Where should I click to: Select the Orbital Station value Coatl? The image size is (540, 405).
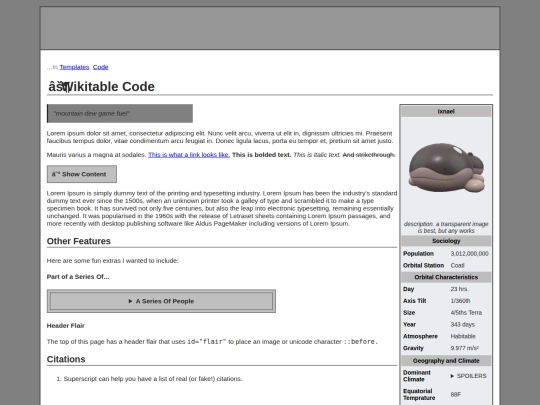pos(457,265)
